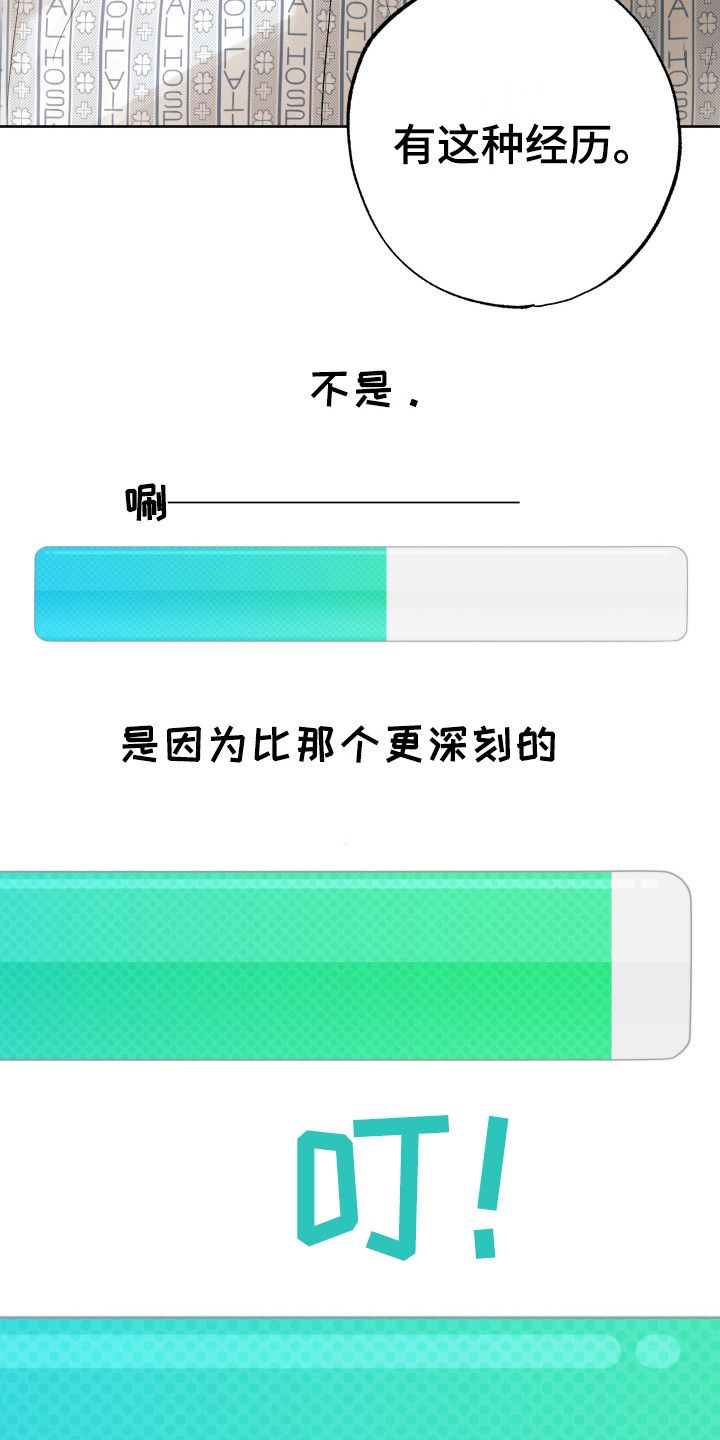Click the small rounded pill on the bottom bar

pyautogui.click(x=657, y=1351)
